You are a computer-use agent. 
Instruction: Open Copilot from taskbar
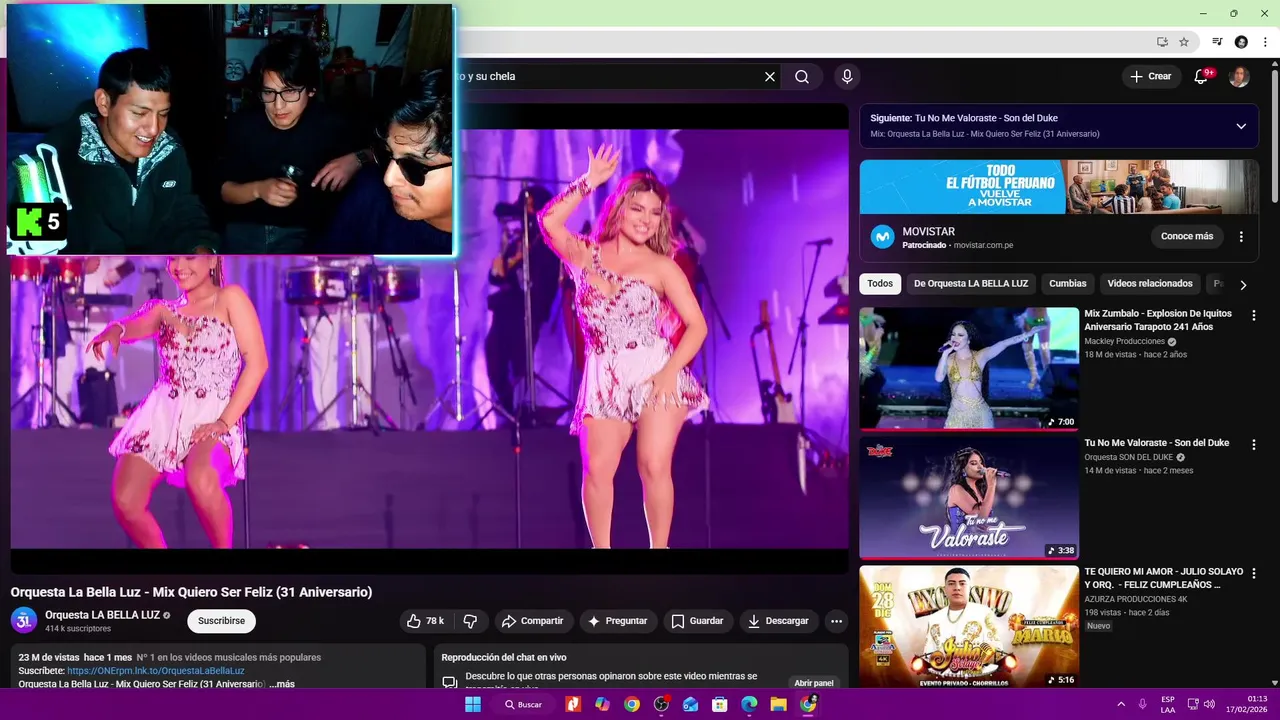[602, 704]
